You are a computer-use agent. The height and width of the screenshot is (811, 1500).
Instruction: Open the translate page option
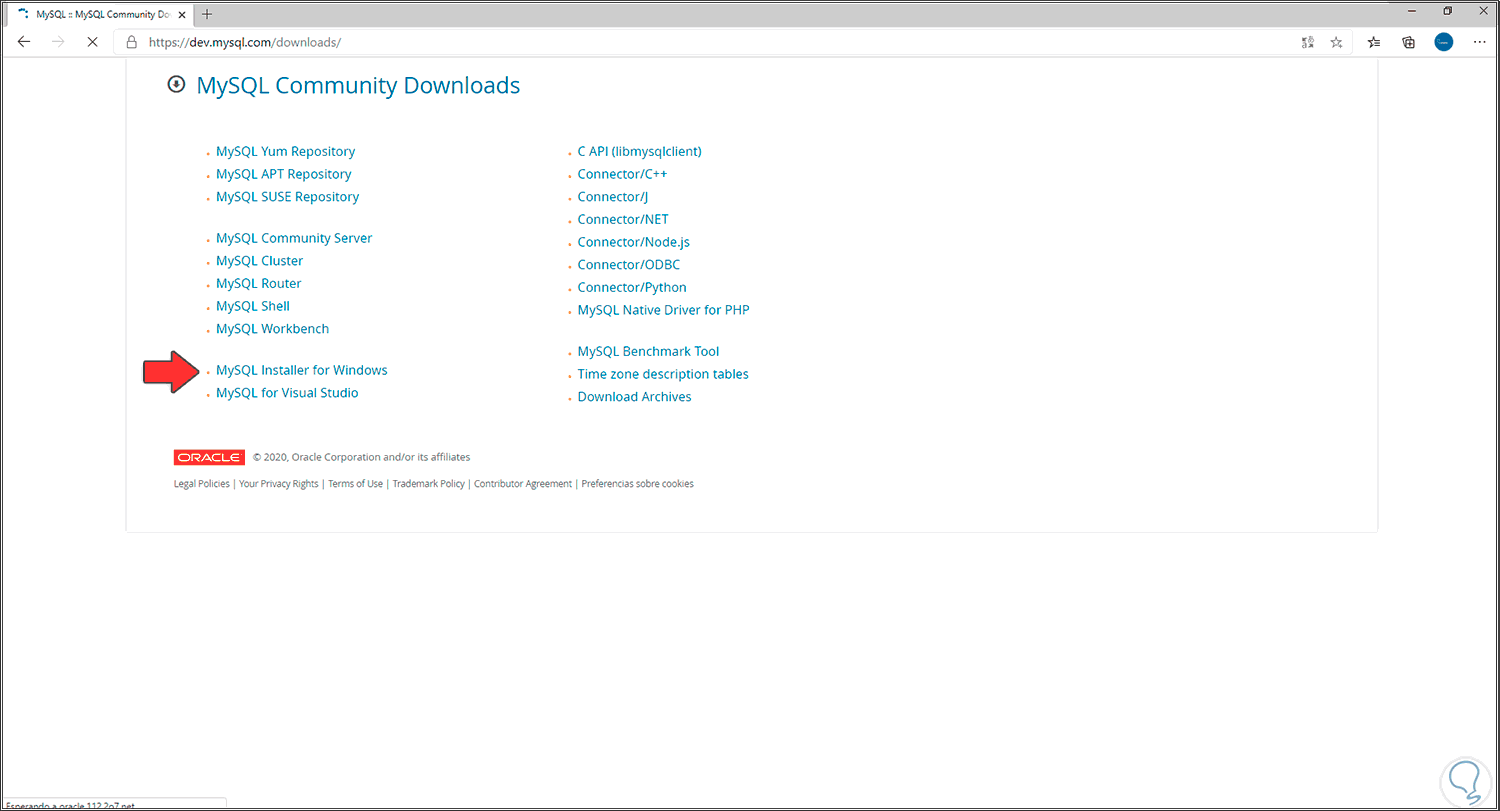(1307, 42)
